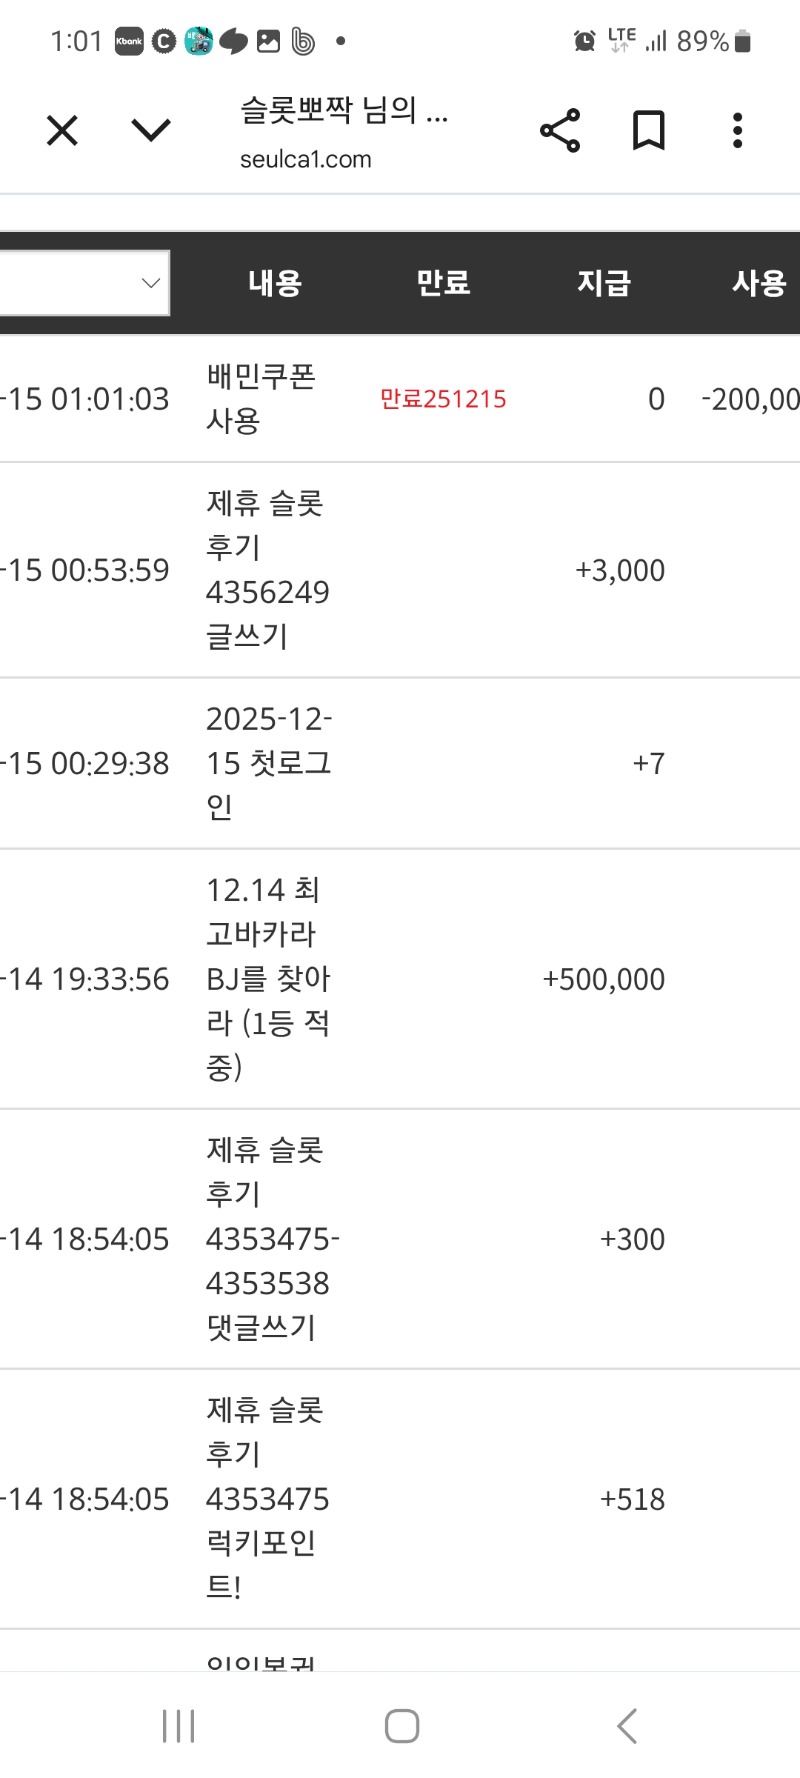Tap the seulca1.com address text
800x1778 pixels.
(x=306, y=159)
